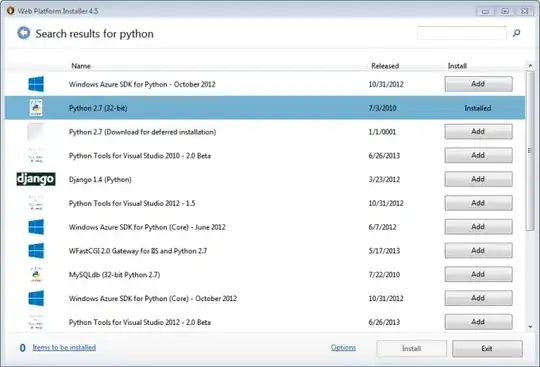
Task: Click the scrollbar up arrow
Action: coord(530,65)
